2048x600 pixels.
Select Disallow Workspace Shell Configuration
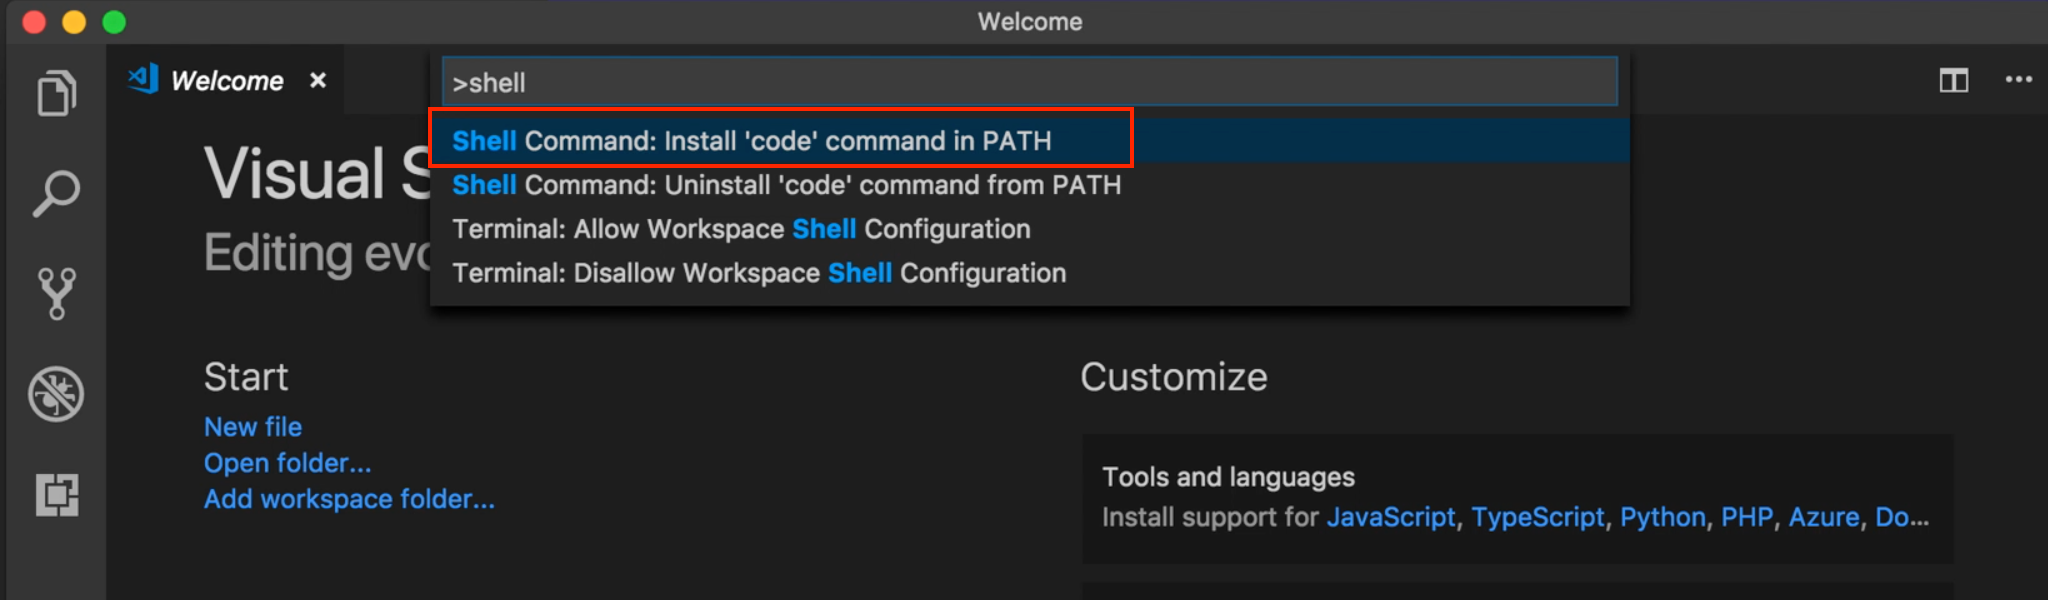coord(1029,273)
